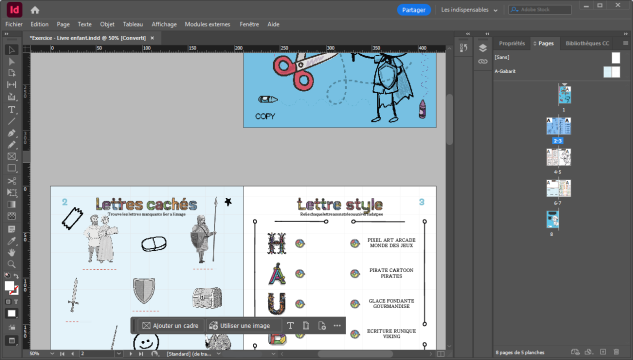Image resolution: width=633 pixels, height=360 pixels.
Task: Click the Partager button
Action: (x=414, y=10)
